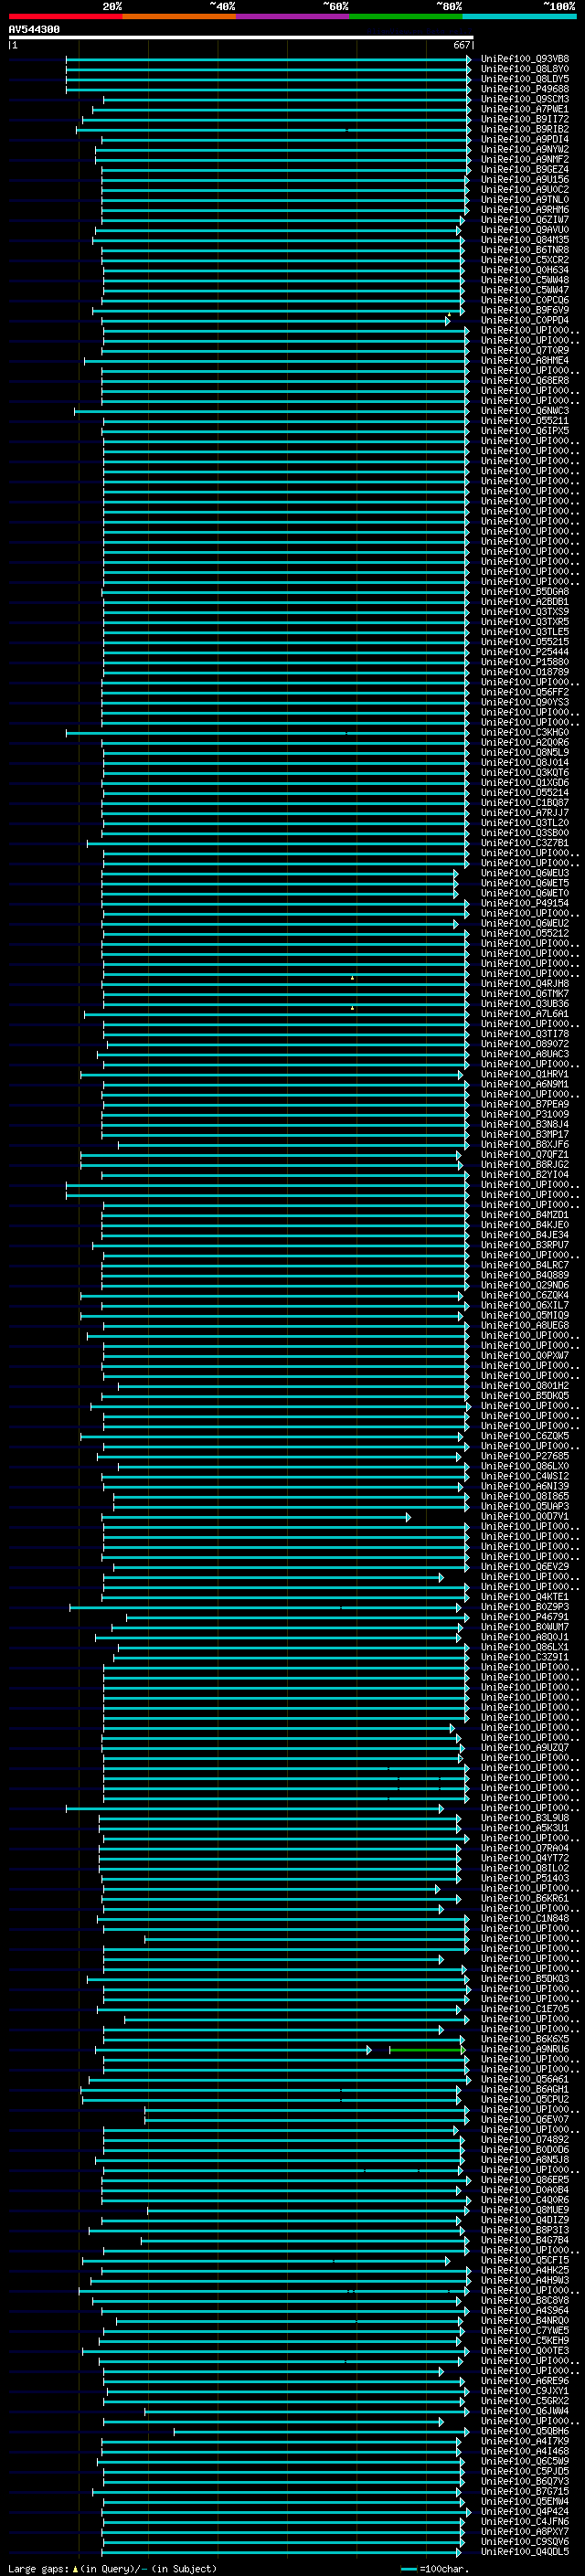585x2576 pixels.
Task: Select hit label UniRef100_Q8L8Y0
Action: (525, 69)
